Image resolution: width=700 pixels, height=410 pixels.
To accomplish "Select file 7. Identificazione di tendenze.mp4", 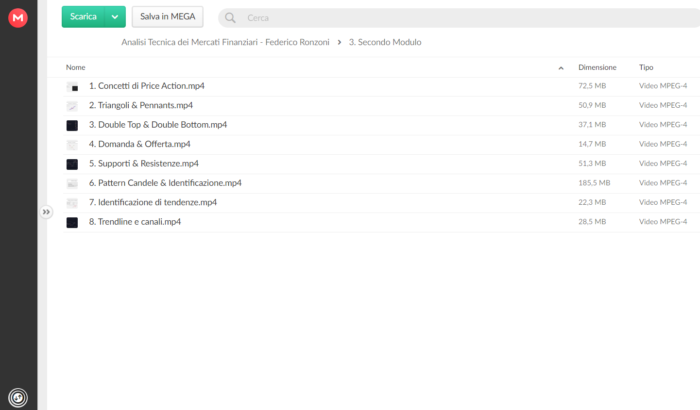I will (x=153, y=202).
